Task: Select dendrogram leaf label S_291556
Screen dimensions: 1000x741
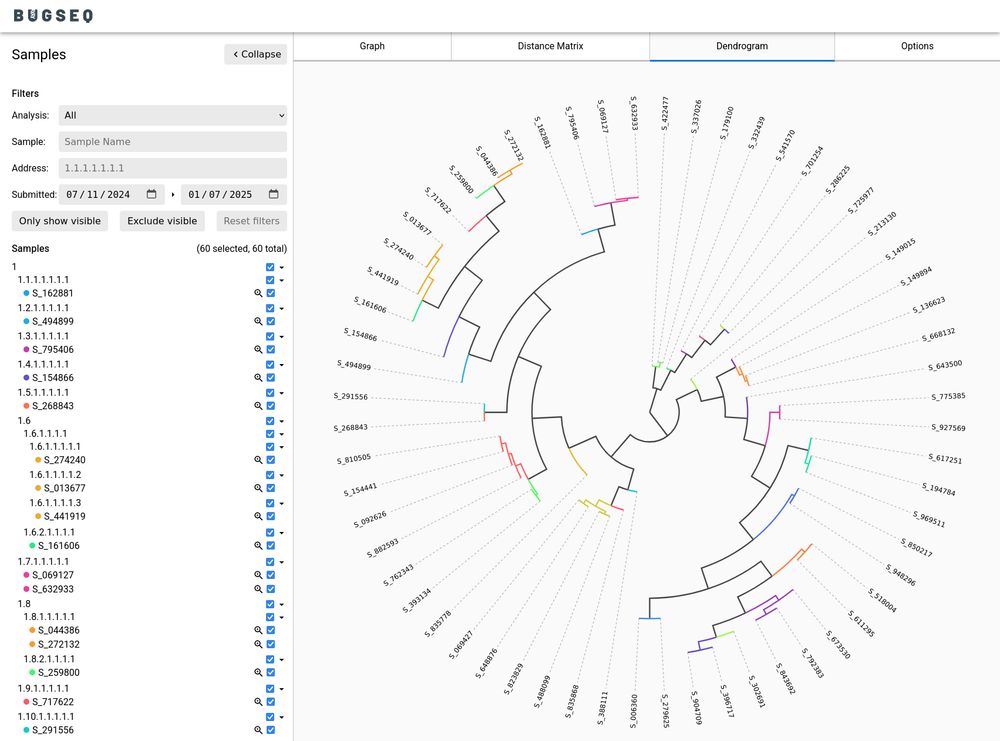Action: coord(350,397)
